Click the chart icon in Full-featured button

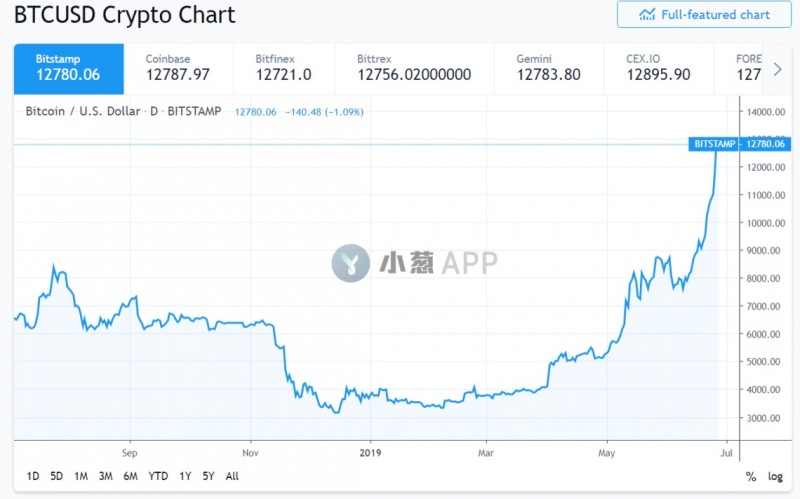coord(647,15)
